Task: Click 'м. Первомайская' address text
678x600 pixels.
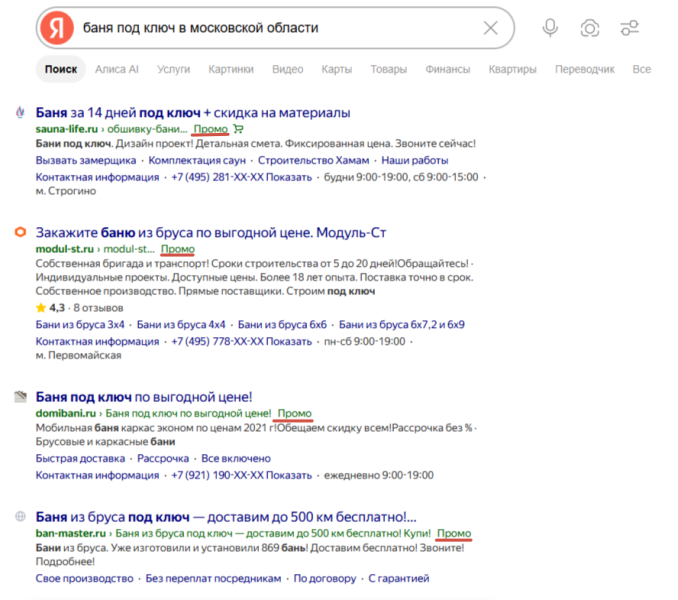Action: [78, 355]
